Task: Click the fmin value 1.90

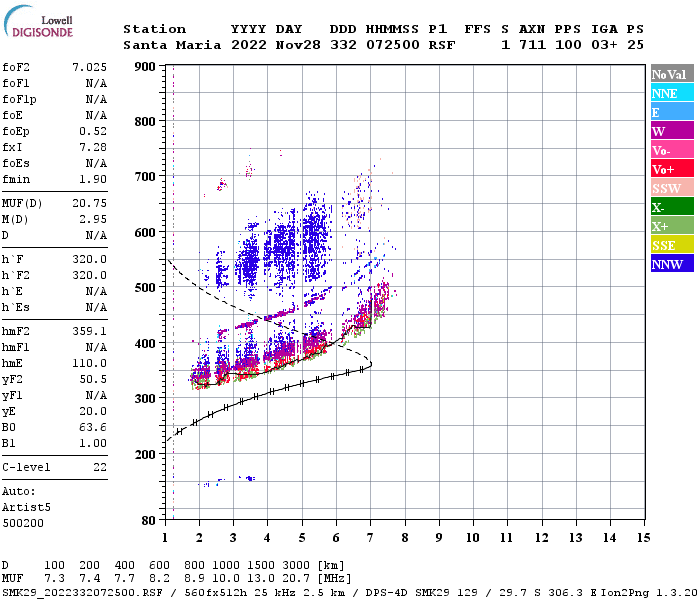Action: coord(93,179)
